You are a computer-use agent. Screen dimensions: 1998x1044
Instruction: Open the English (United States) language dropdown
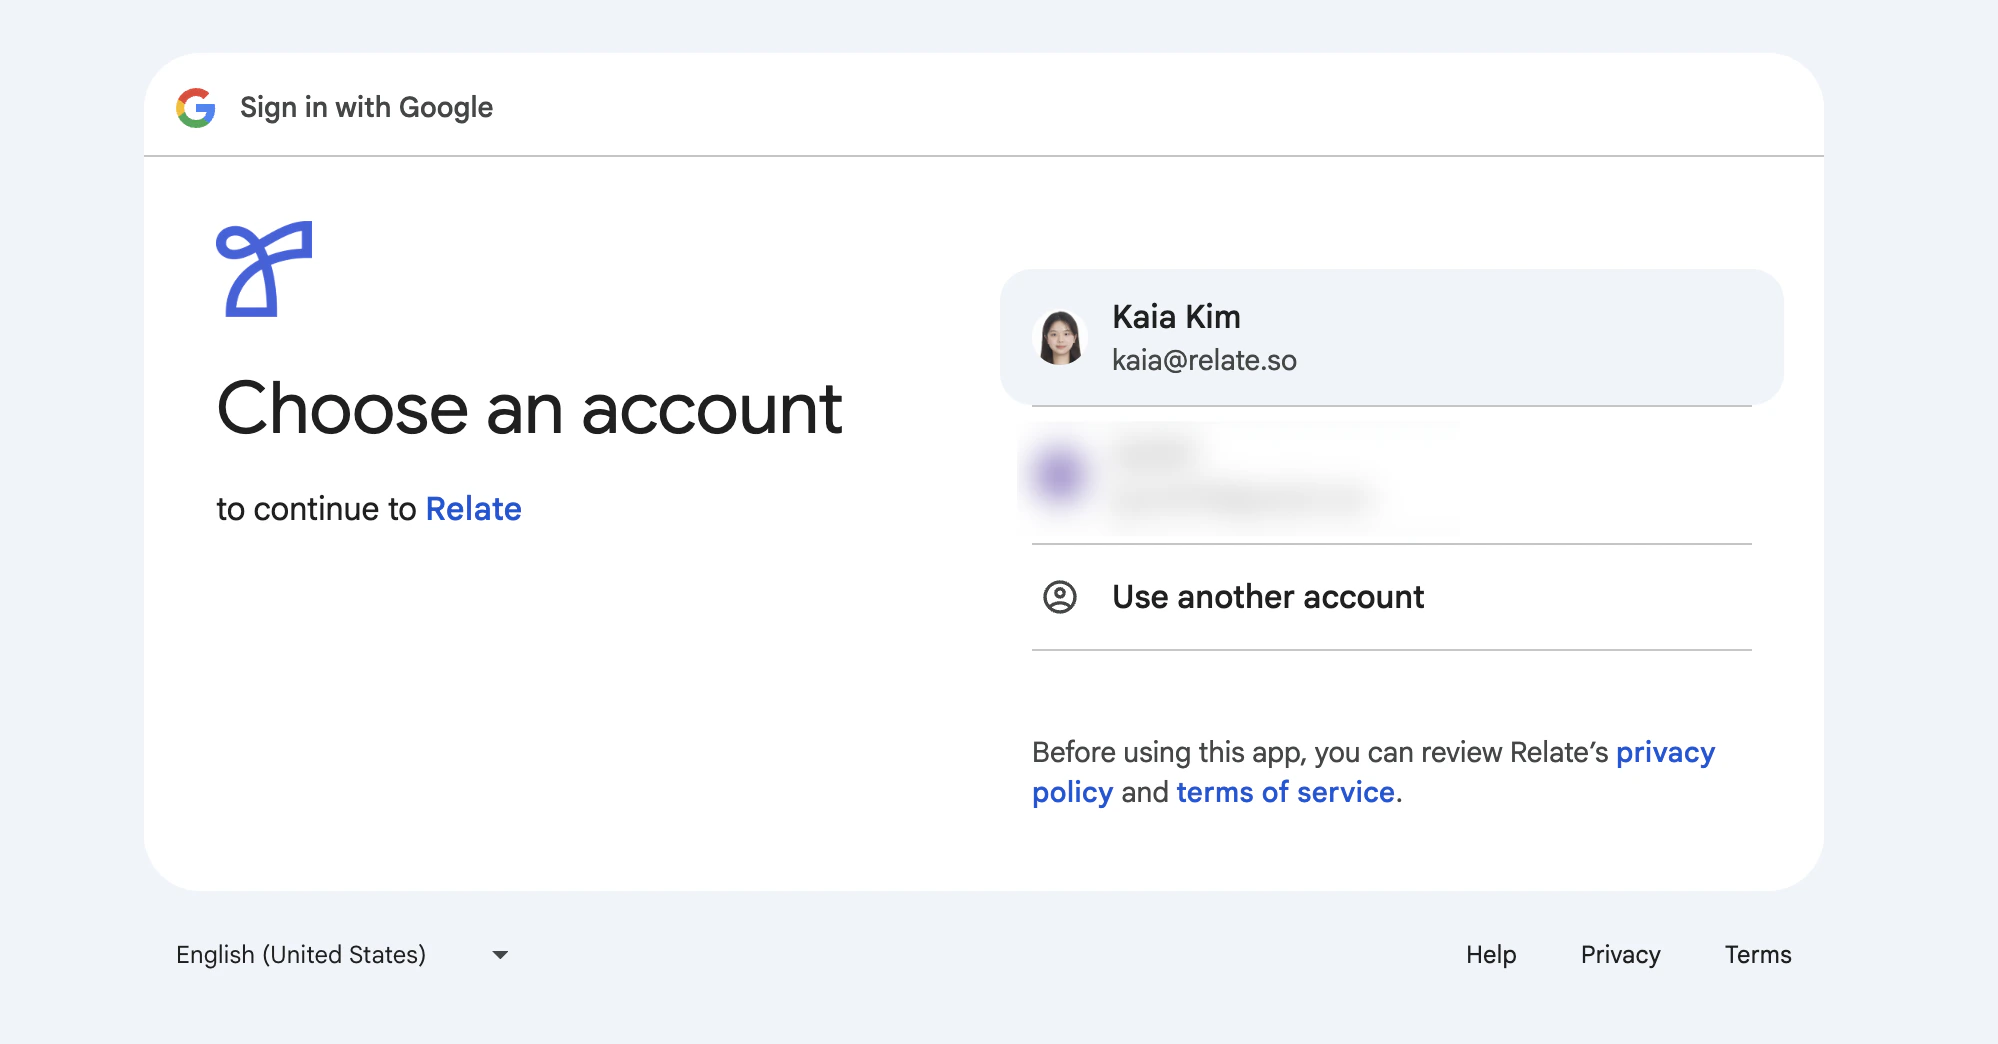click(343, 955)
